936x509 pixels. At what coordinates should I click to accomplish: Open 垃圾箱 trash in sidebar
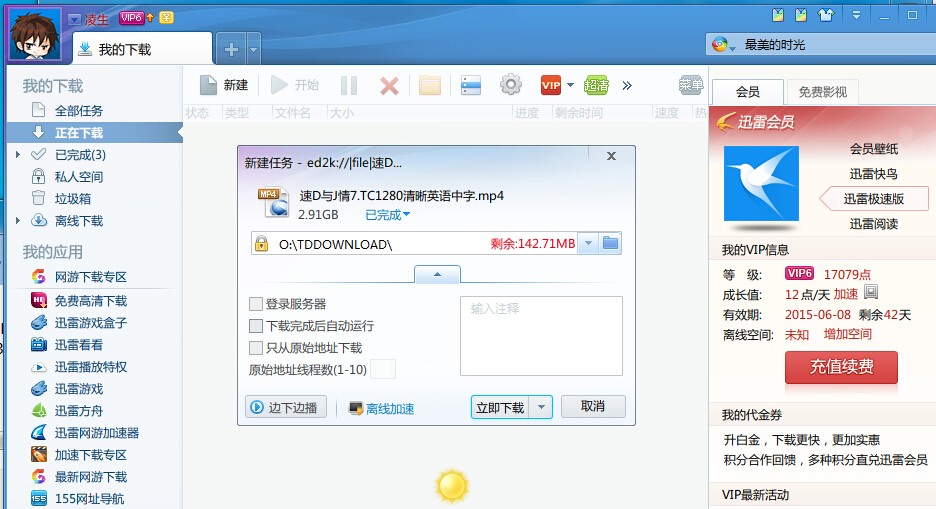click(x=73, y=199)
